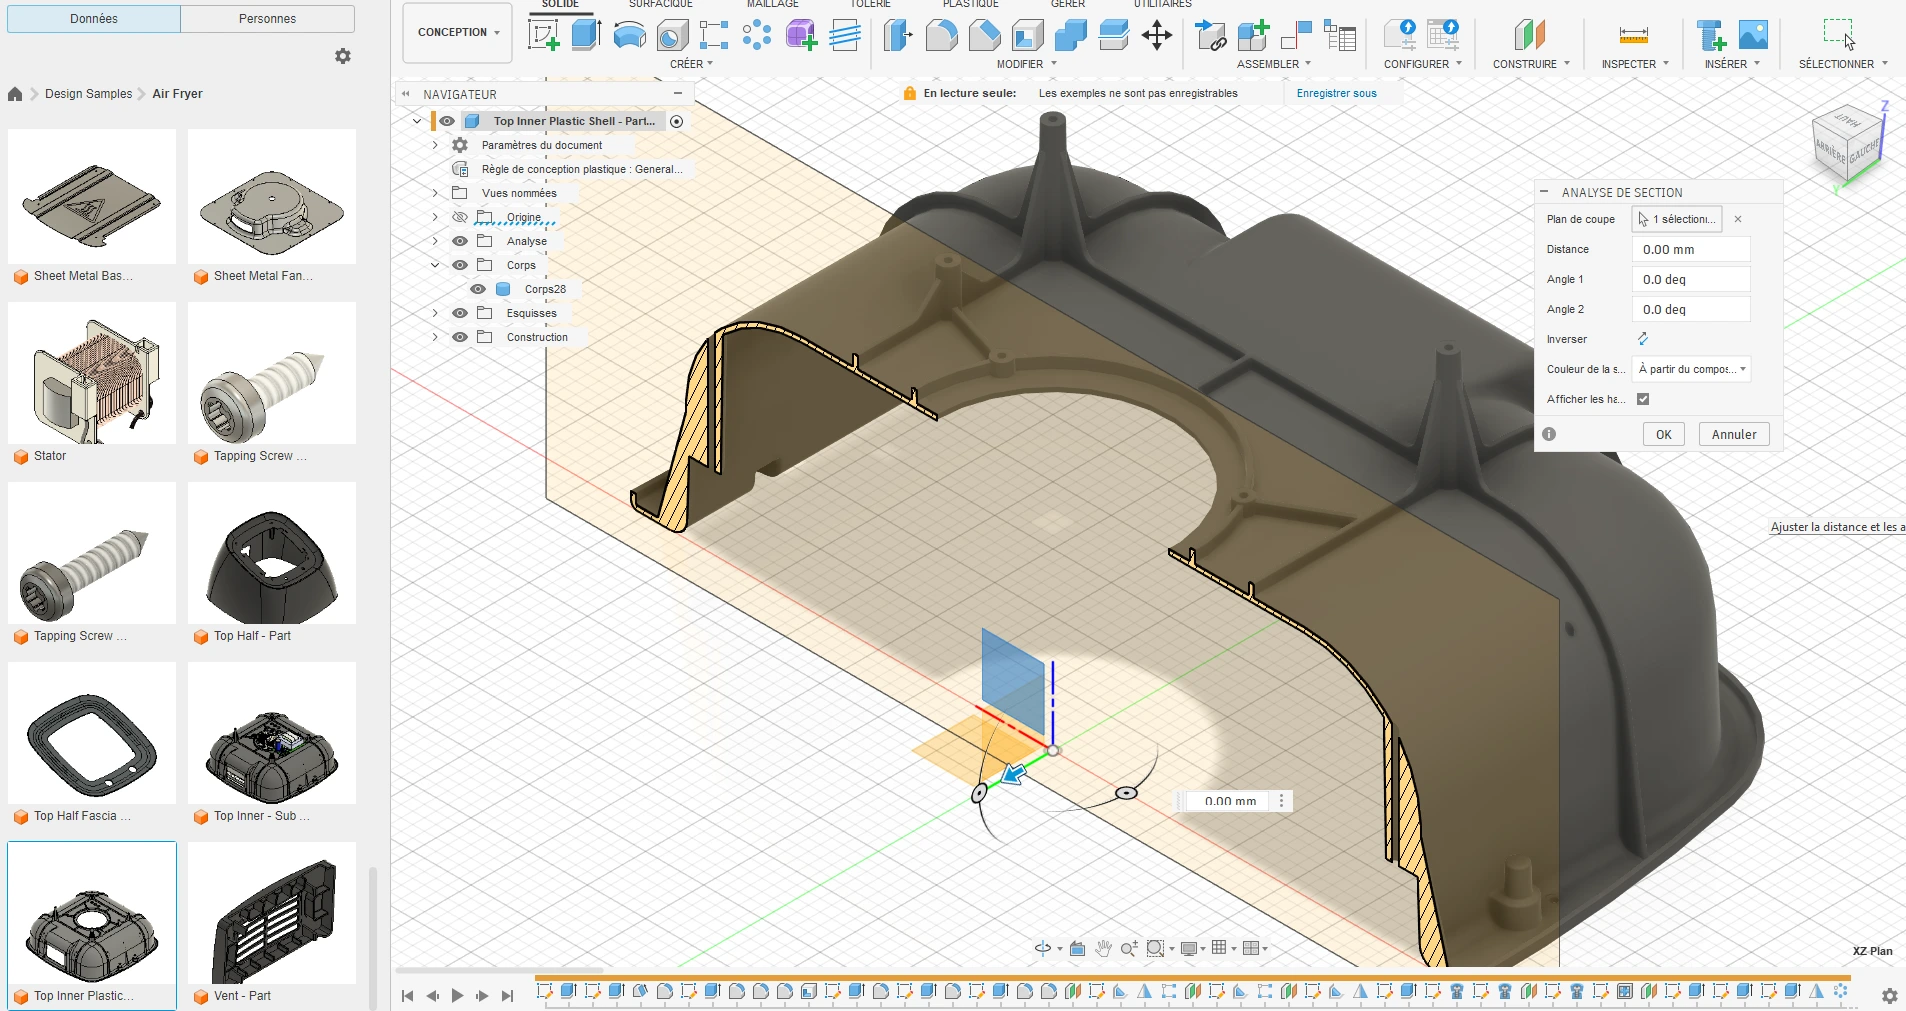Screen dimensions: 1906x1011
Task: Activate the Revolve tool
Action: pos(629,35)
